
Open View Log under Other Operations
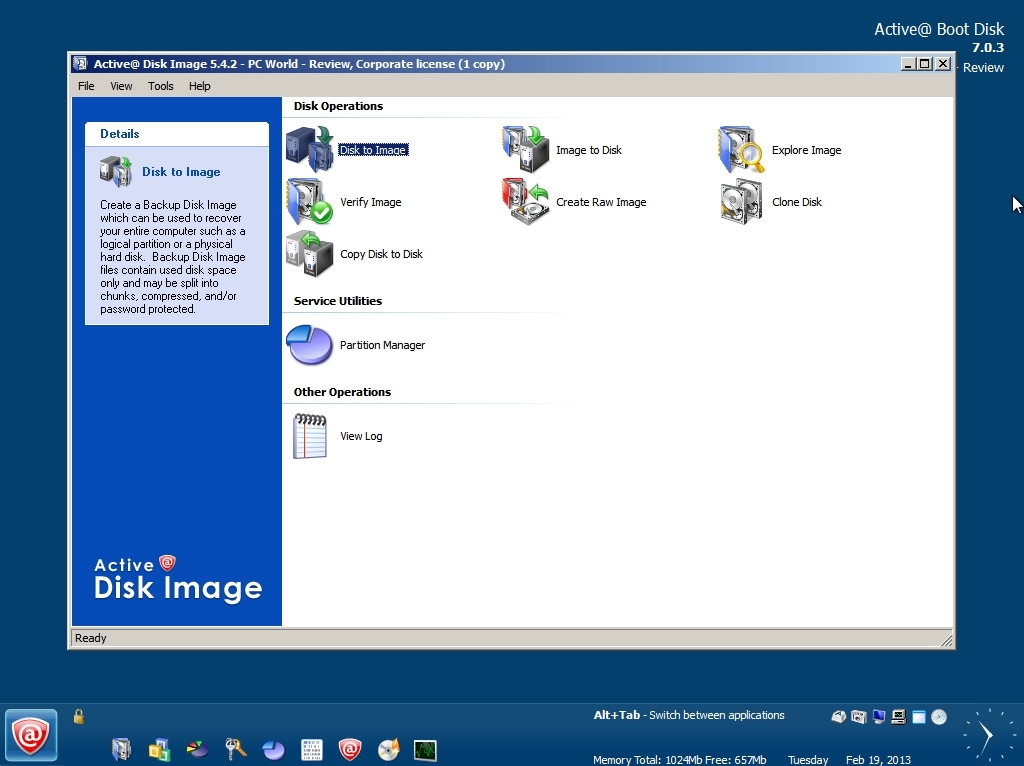[361, 436]
